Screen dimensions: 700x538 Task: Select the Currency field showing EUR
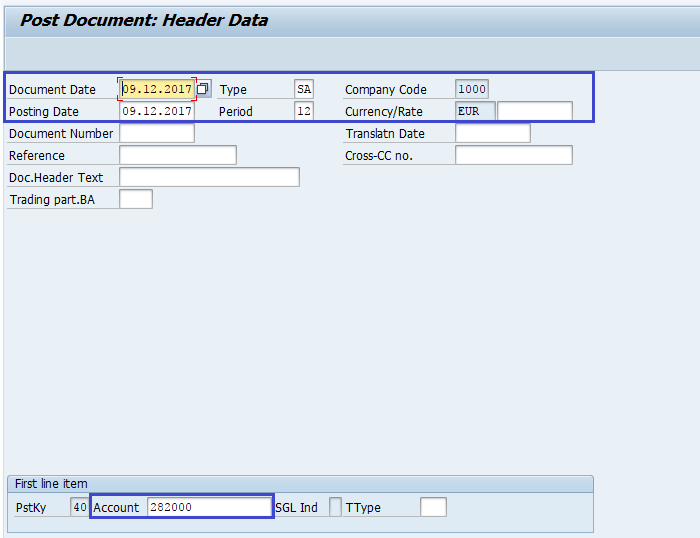tap(475, 111)
